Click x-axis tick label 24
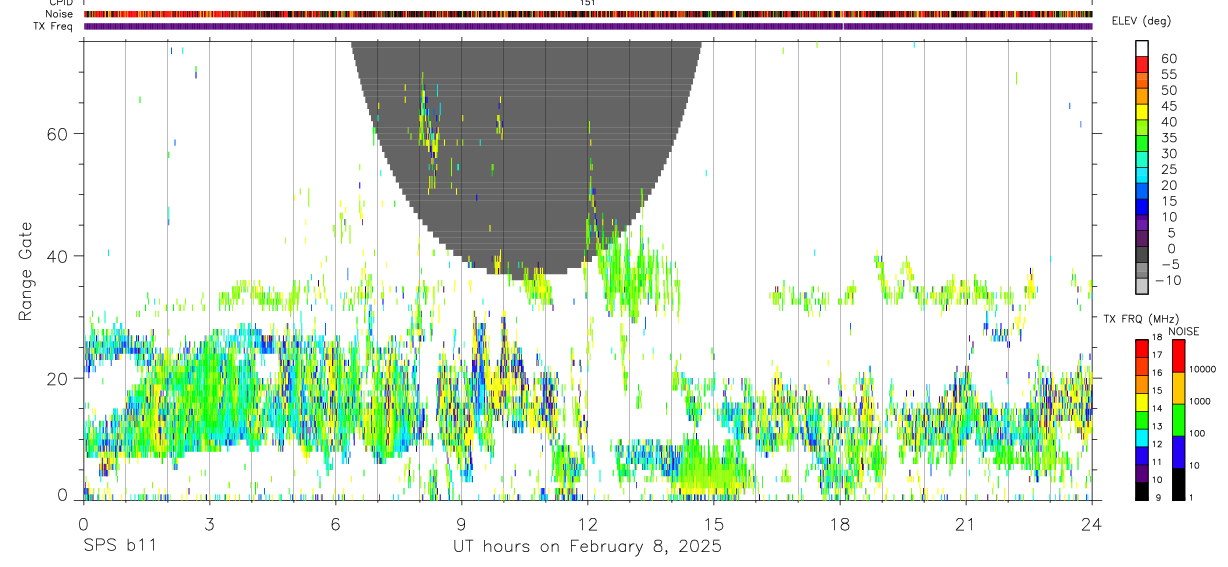 [1091, 525]
